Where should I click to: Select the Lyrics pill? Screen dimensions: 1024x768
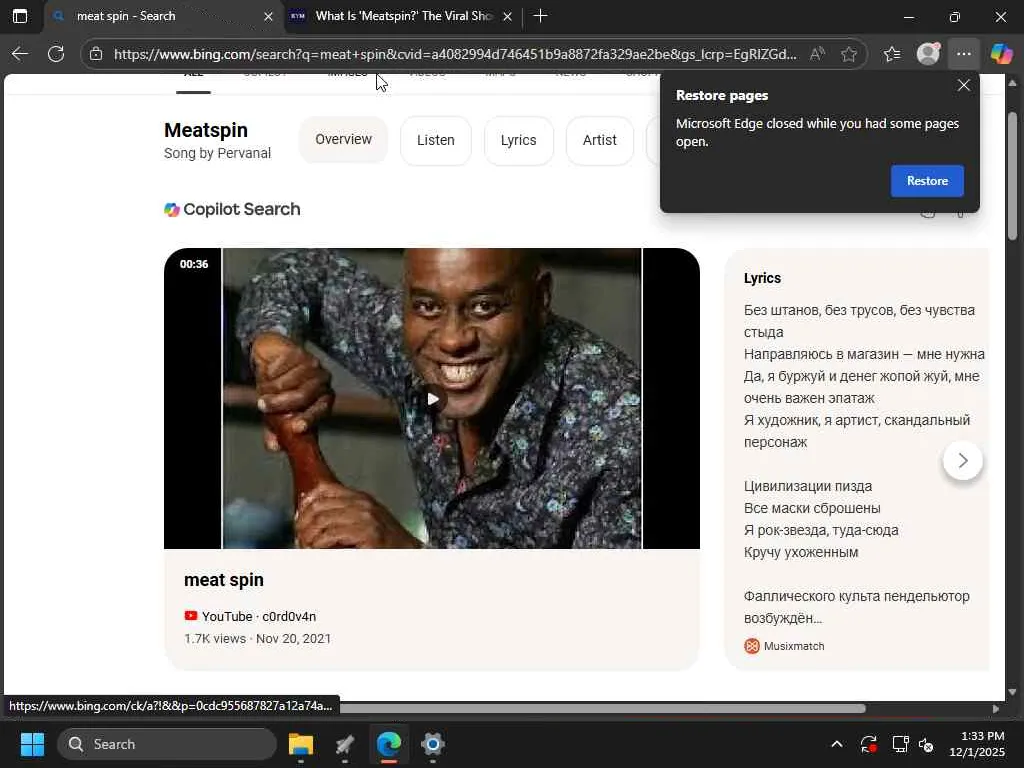(519, 140)
